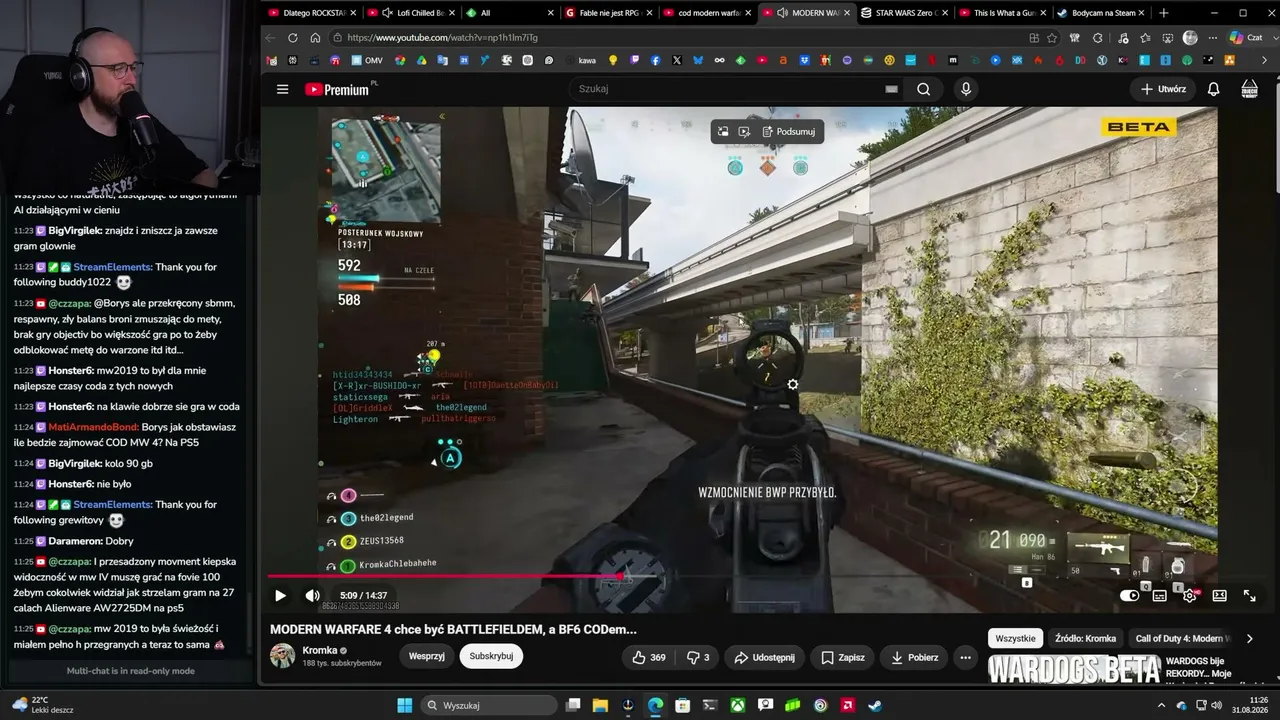Click the taskbar Wyszukaj search box

click(x=489, y=705)
